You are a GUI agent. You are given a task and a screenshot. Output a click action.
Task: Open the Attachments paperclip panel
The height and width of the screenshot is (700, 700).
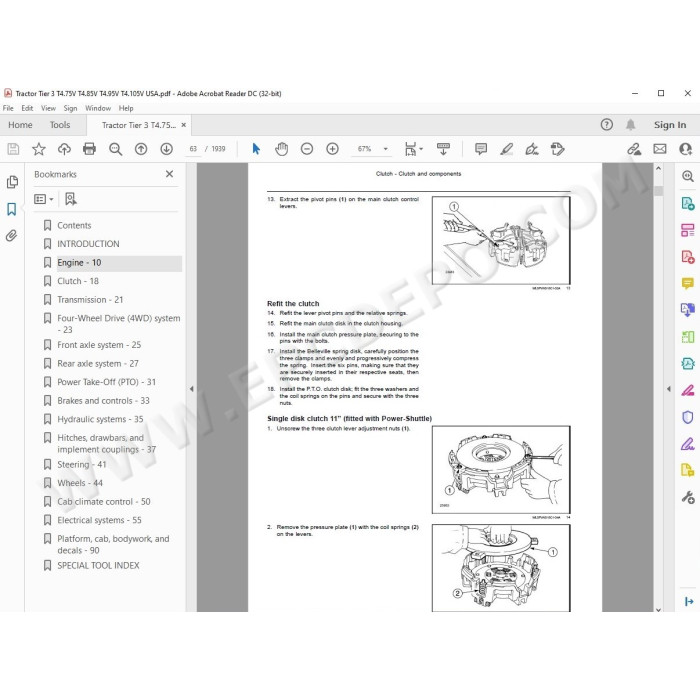12,235
